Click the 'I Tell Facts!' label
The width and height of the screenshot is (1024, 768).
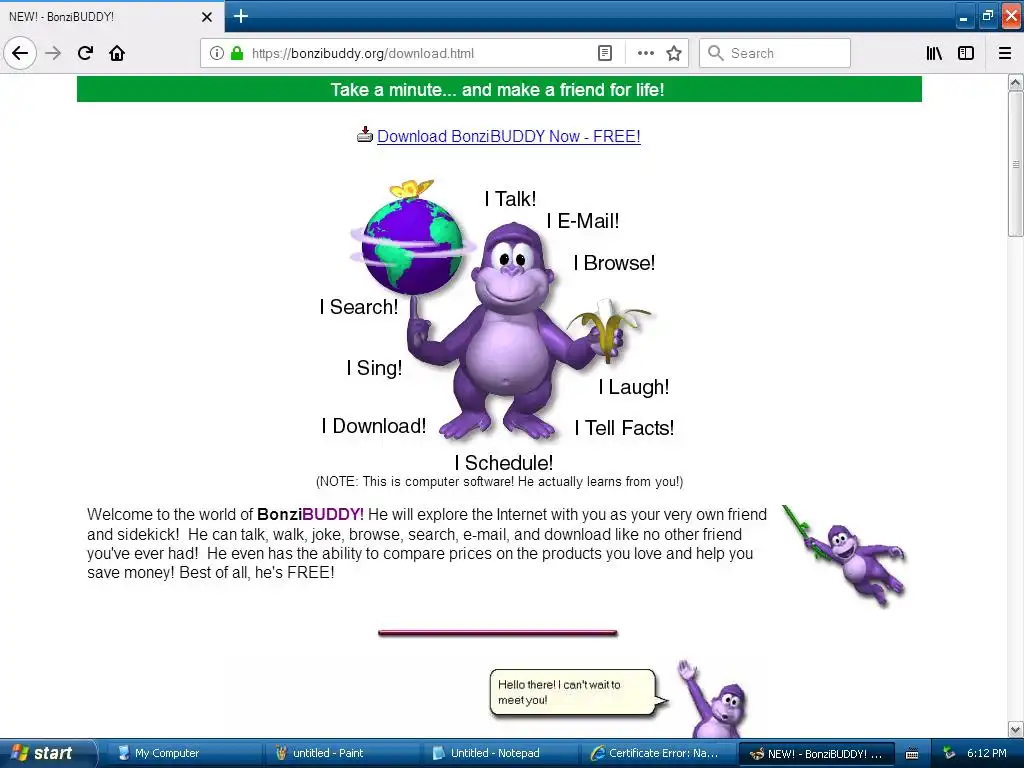click(624, 428)
